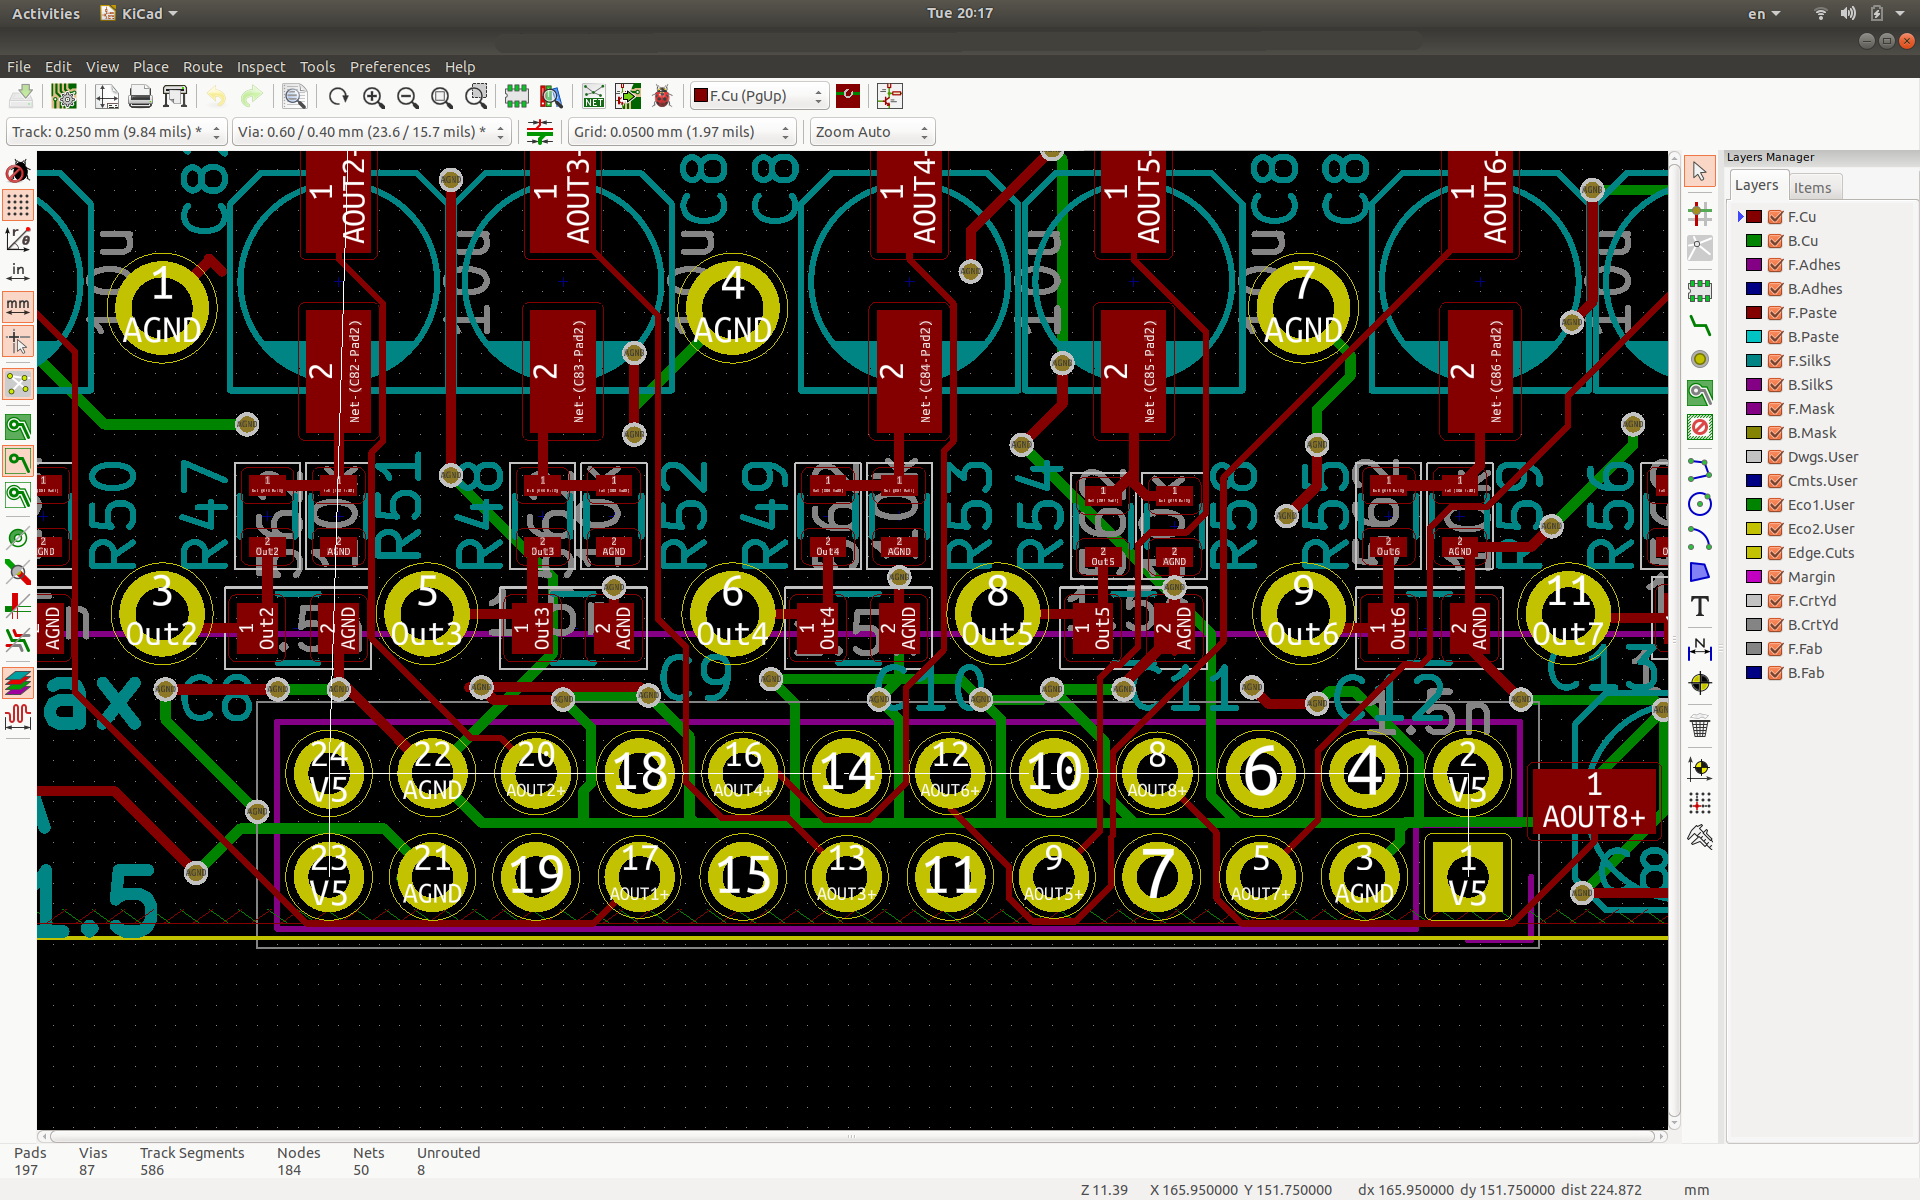Open the en language indicator dropdown

(x=1764, y=14)
